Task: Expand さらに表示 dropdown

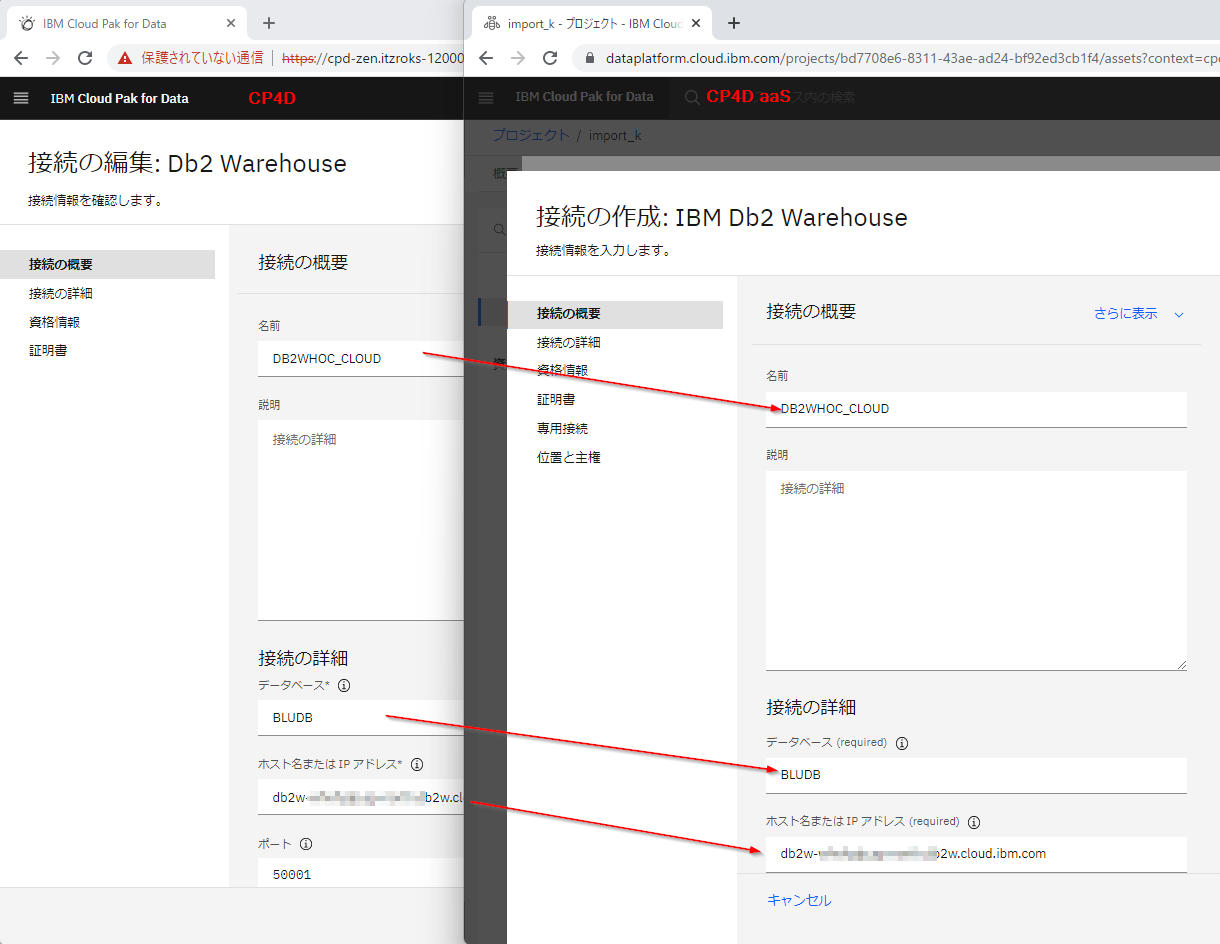Action: click(x=1139, y=313)
